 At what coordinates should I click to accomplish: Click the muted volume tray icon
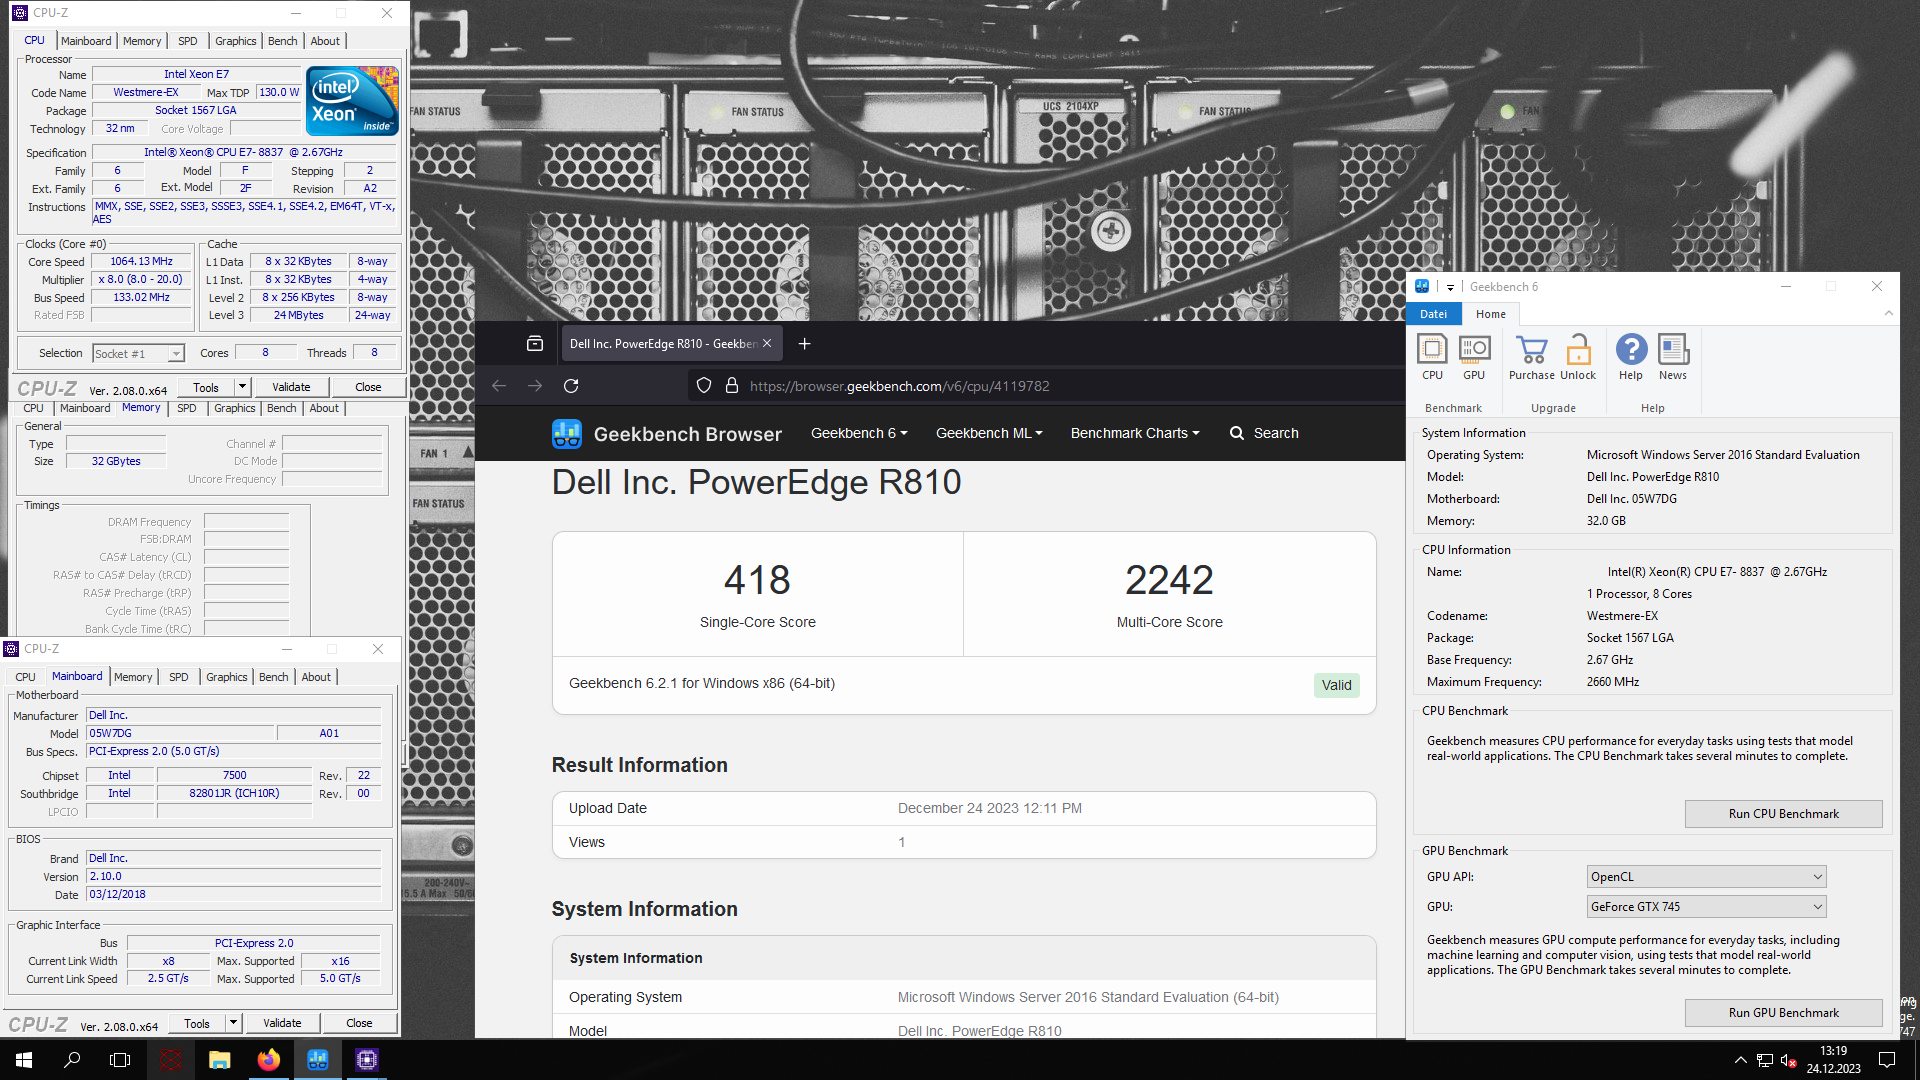point(1788,1060)
